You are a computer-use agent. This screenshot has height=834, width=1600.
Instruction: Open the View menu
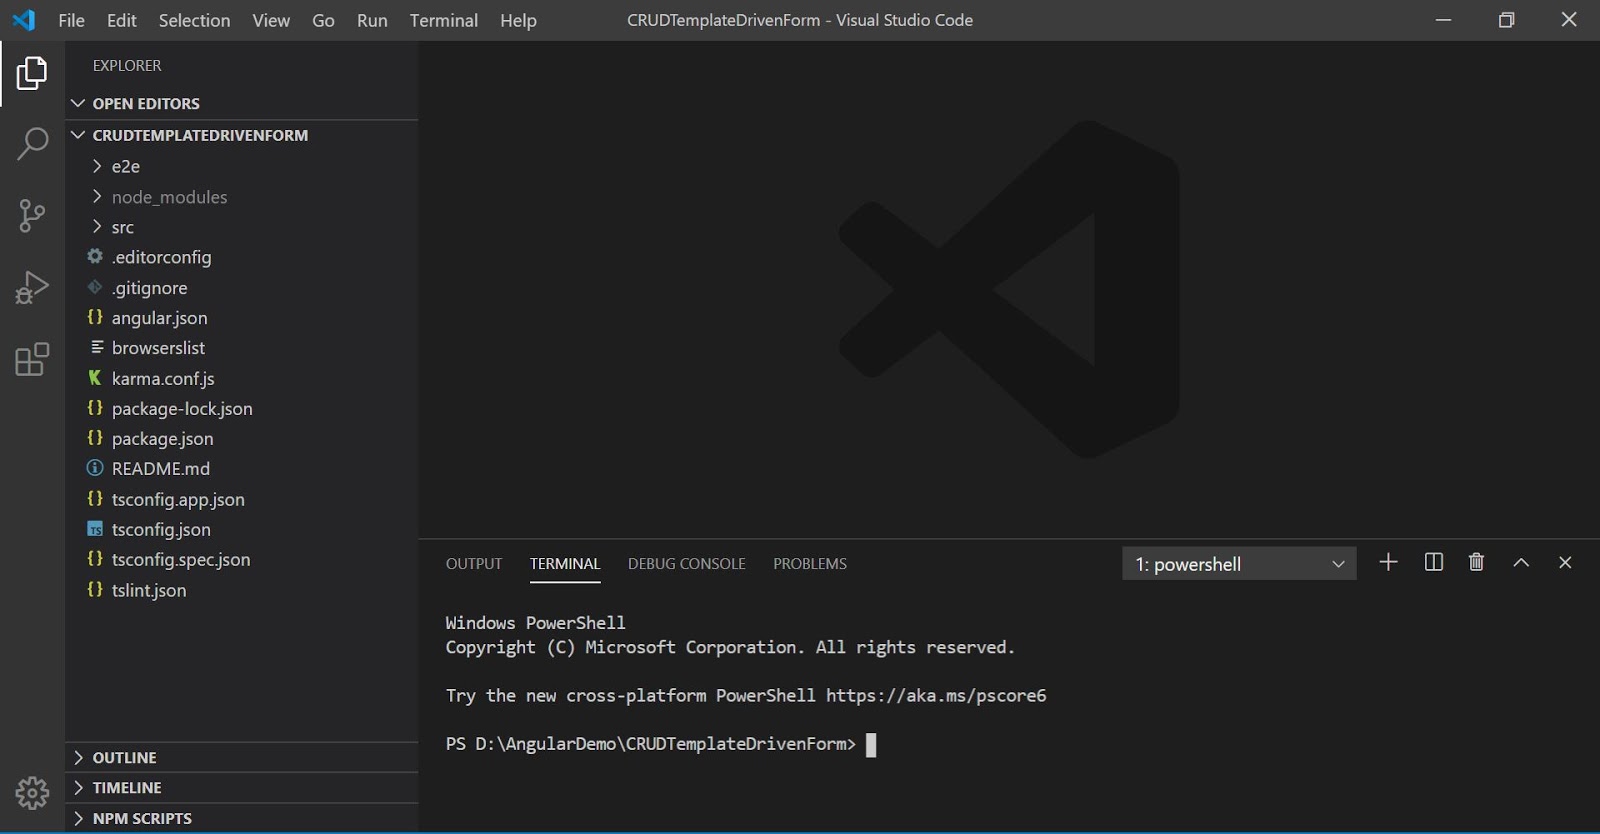[x=271, y=20]
